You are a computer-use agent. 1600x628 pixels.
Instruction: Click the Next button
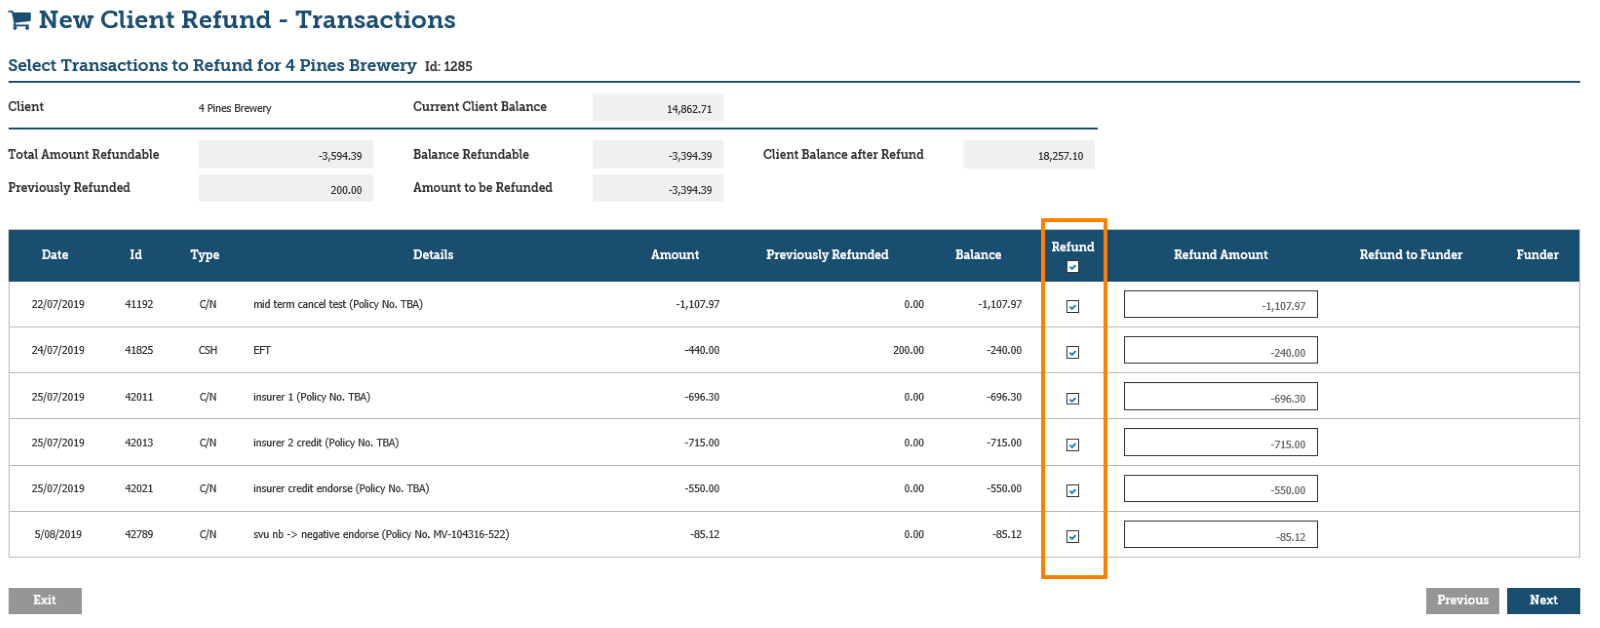[x=1542, y=600]
